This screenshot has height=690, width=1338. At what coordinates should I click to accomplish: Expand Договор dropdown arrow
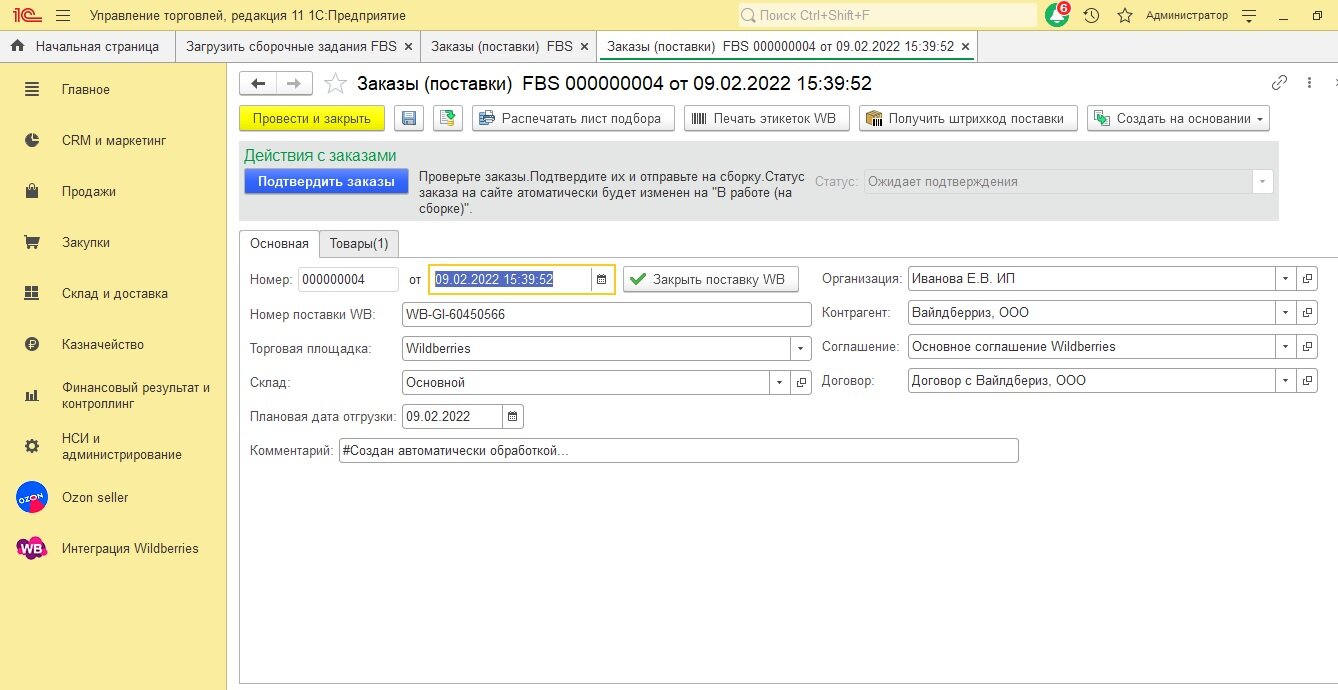tap(1285, 381)
